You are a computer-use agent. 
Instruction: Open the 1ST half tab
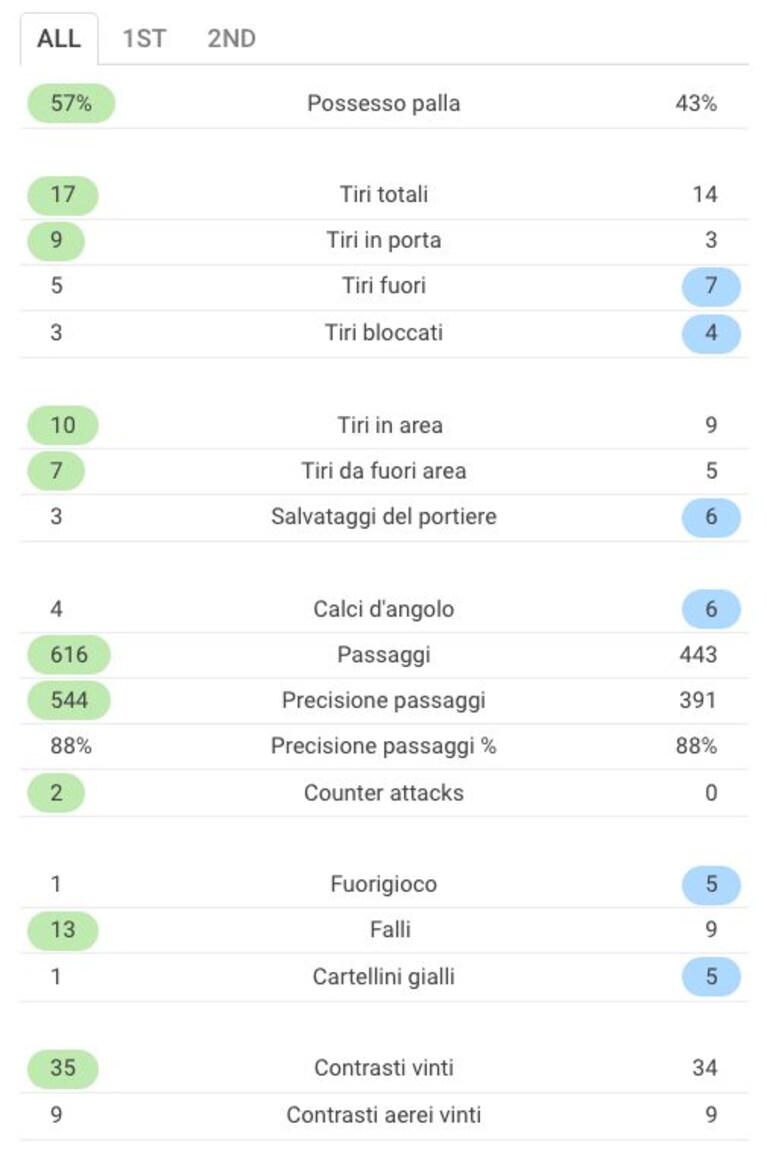[145, 38]
